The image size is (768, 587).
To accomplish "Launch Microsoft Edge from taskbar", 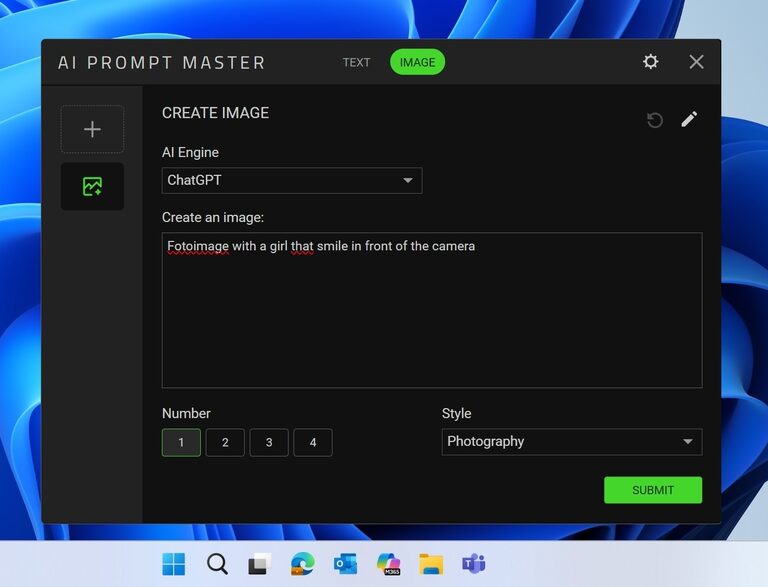I will point(303,564).
